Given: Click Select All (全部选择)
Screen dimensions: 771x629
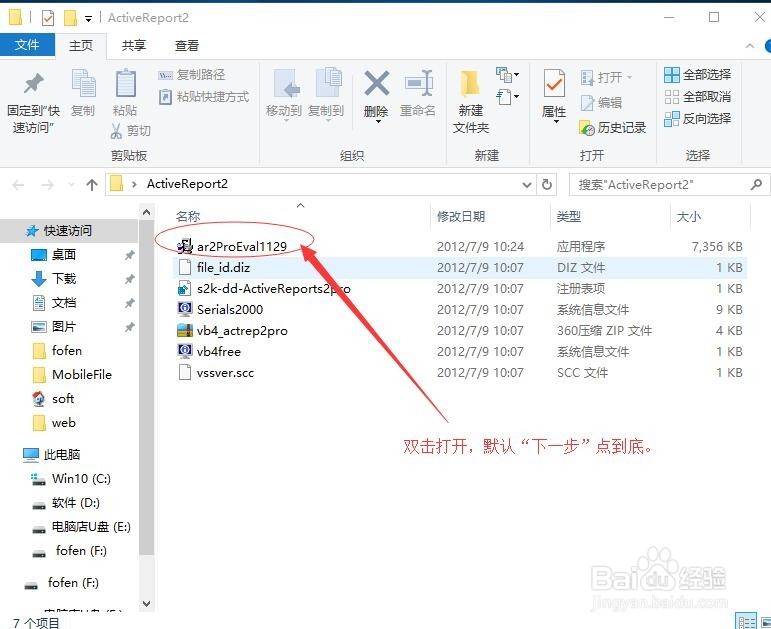Looking at the screenshot, I should pyautogui.click(x=697, y=75).
